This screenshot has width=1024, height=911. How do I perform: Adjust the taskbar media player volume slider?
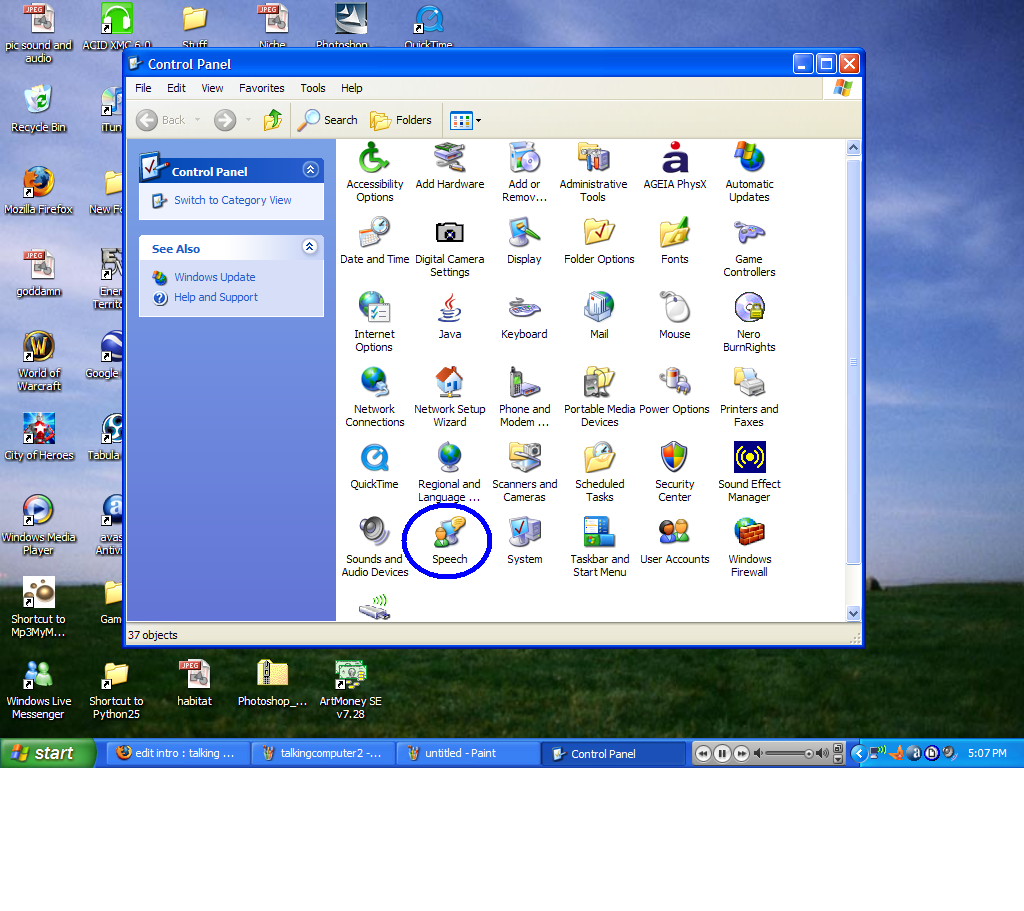(x=792, y=754)
